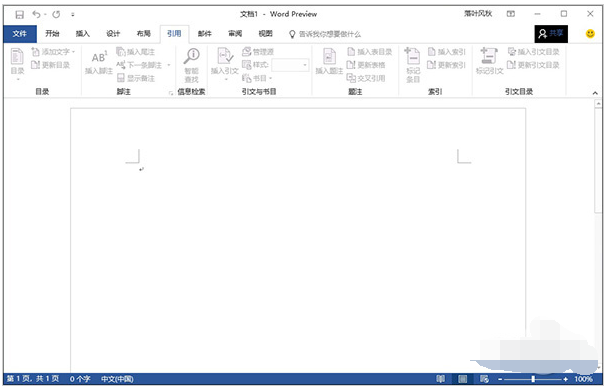This screenshot has height=386, width=610.
Task: Switch to the 审阅 (Review) tab
Action: point(235,34)
